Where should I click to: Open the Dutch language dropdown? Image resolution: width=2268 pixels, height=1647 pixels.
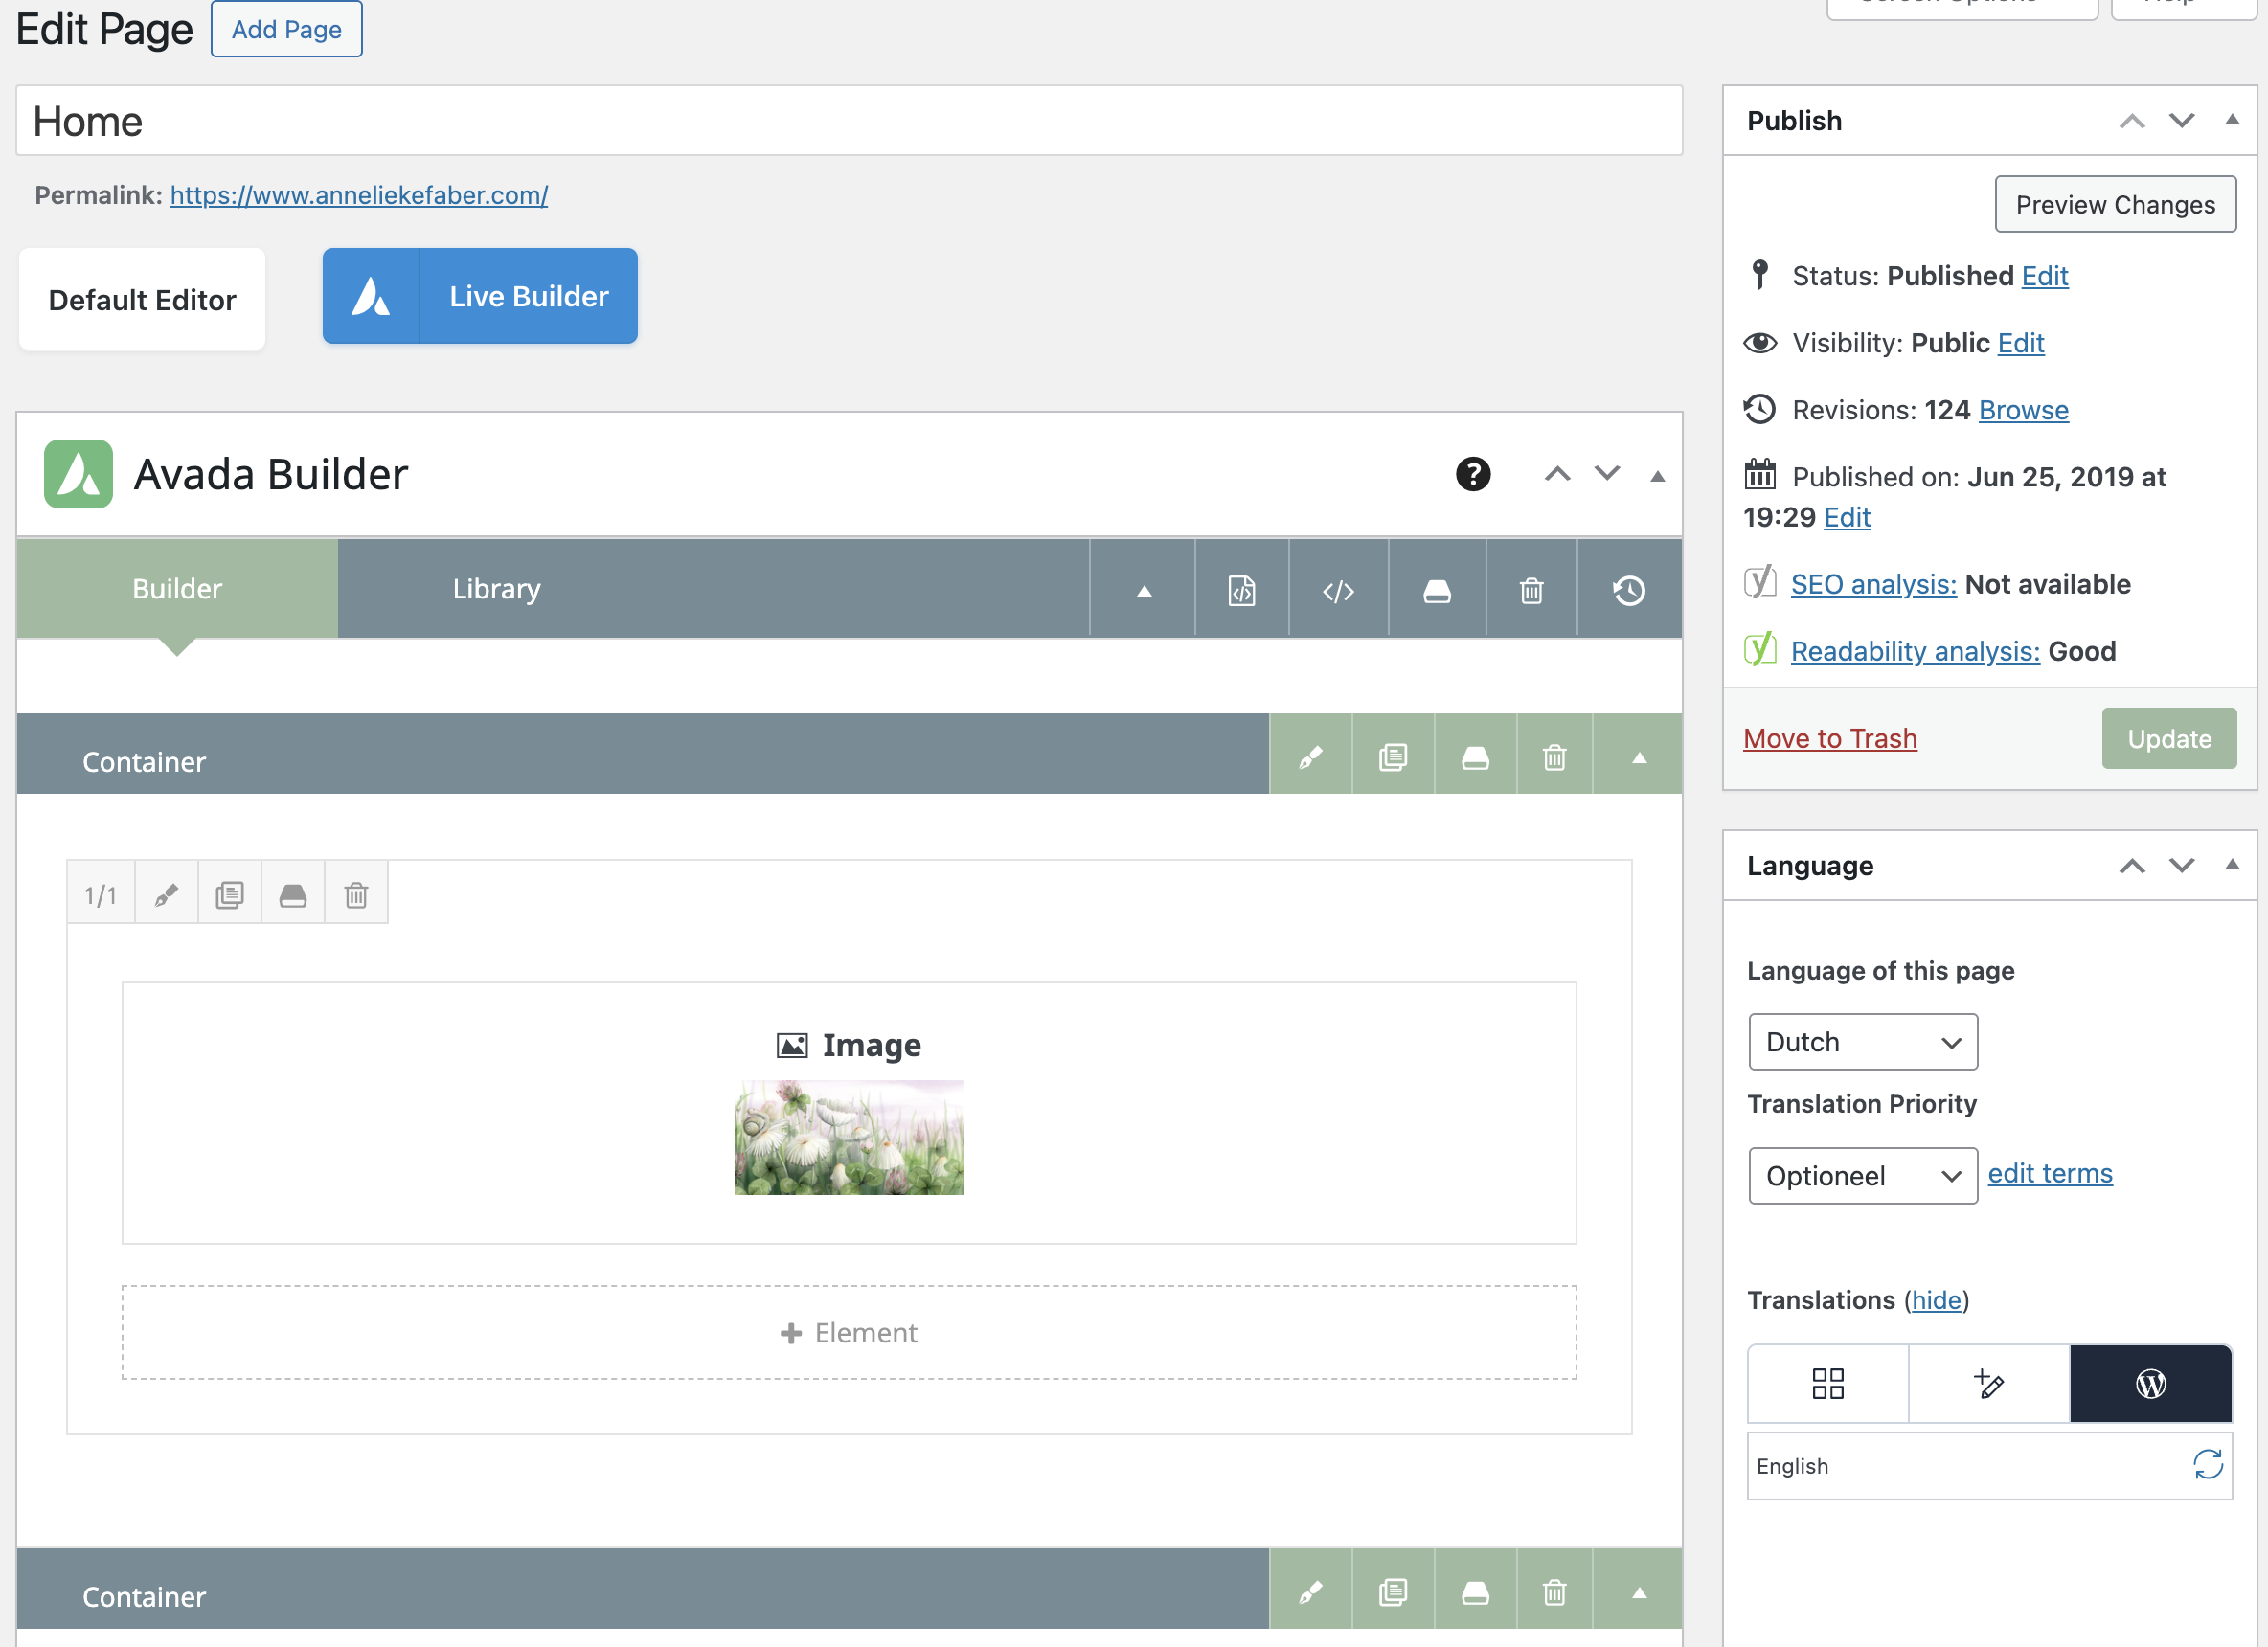click(1862, 1042)
